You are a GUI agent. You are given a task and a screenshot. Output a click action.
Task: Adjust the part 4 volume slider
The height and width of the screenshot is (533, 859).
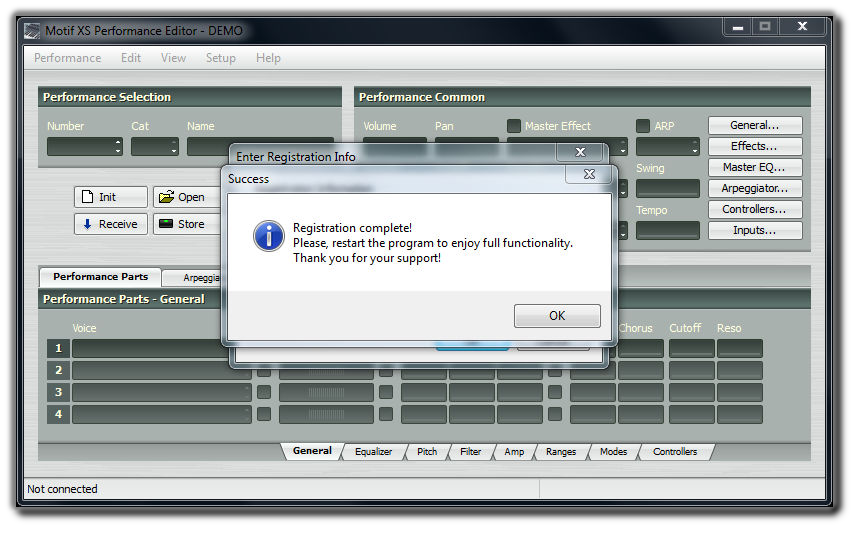(x=326, y=414)
